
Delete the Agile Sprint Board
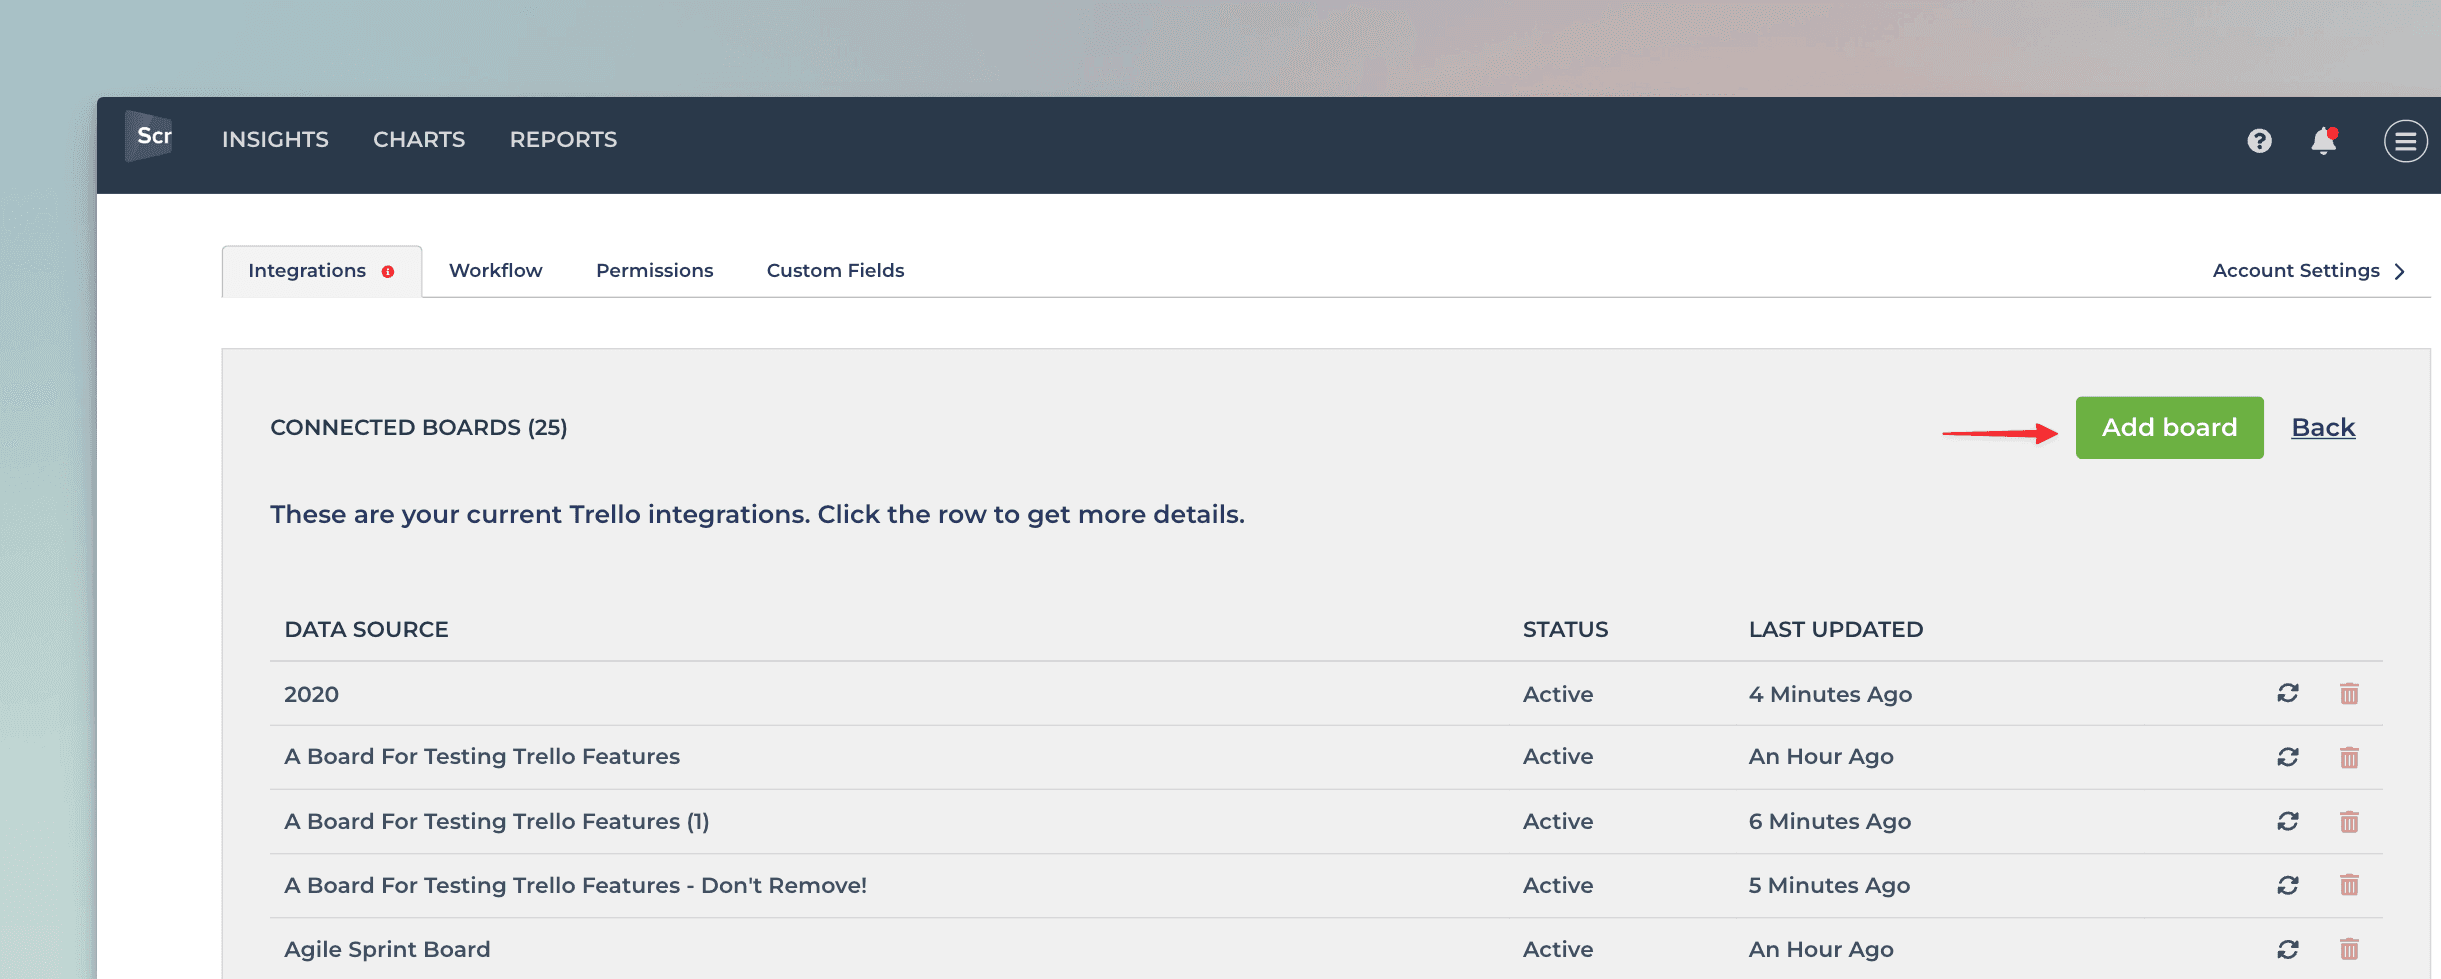(2349, 949)
